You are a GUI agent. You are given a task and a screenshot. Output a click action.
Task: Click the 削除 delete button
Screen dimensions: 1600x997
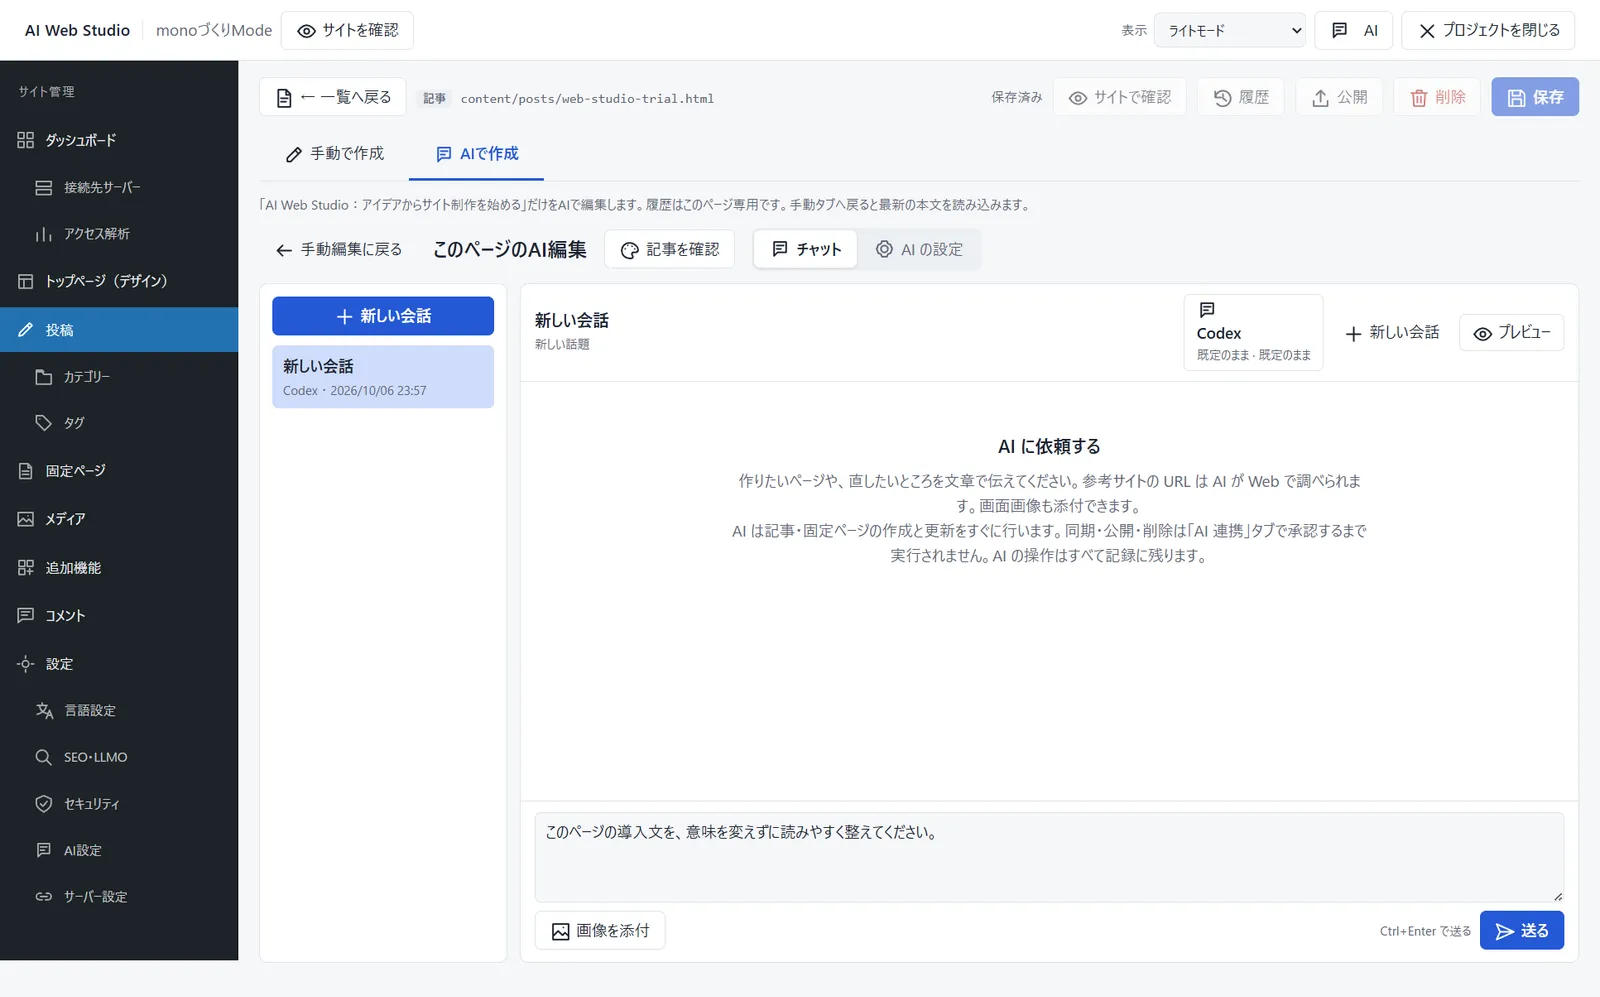[x=1437, y=97]
